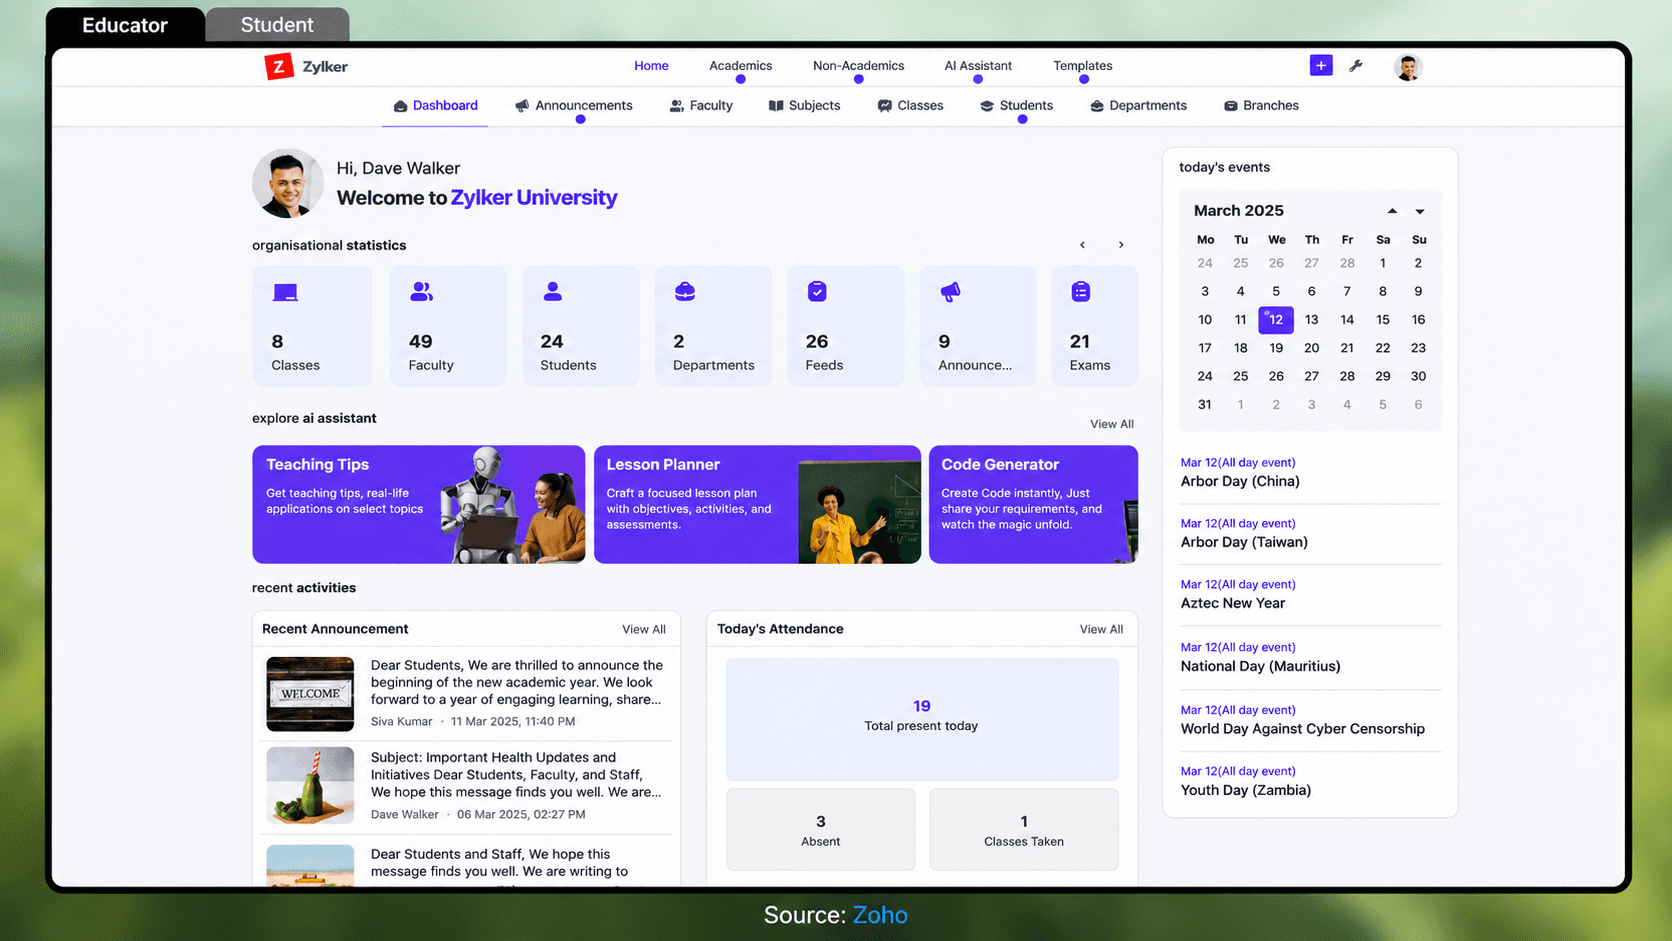Open the Announcements sub-tab label

pyautogui.click(x=584, y=106)
